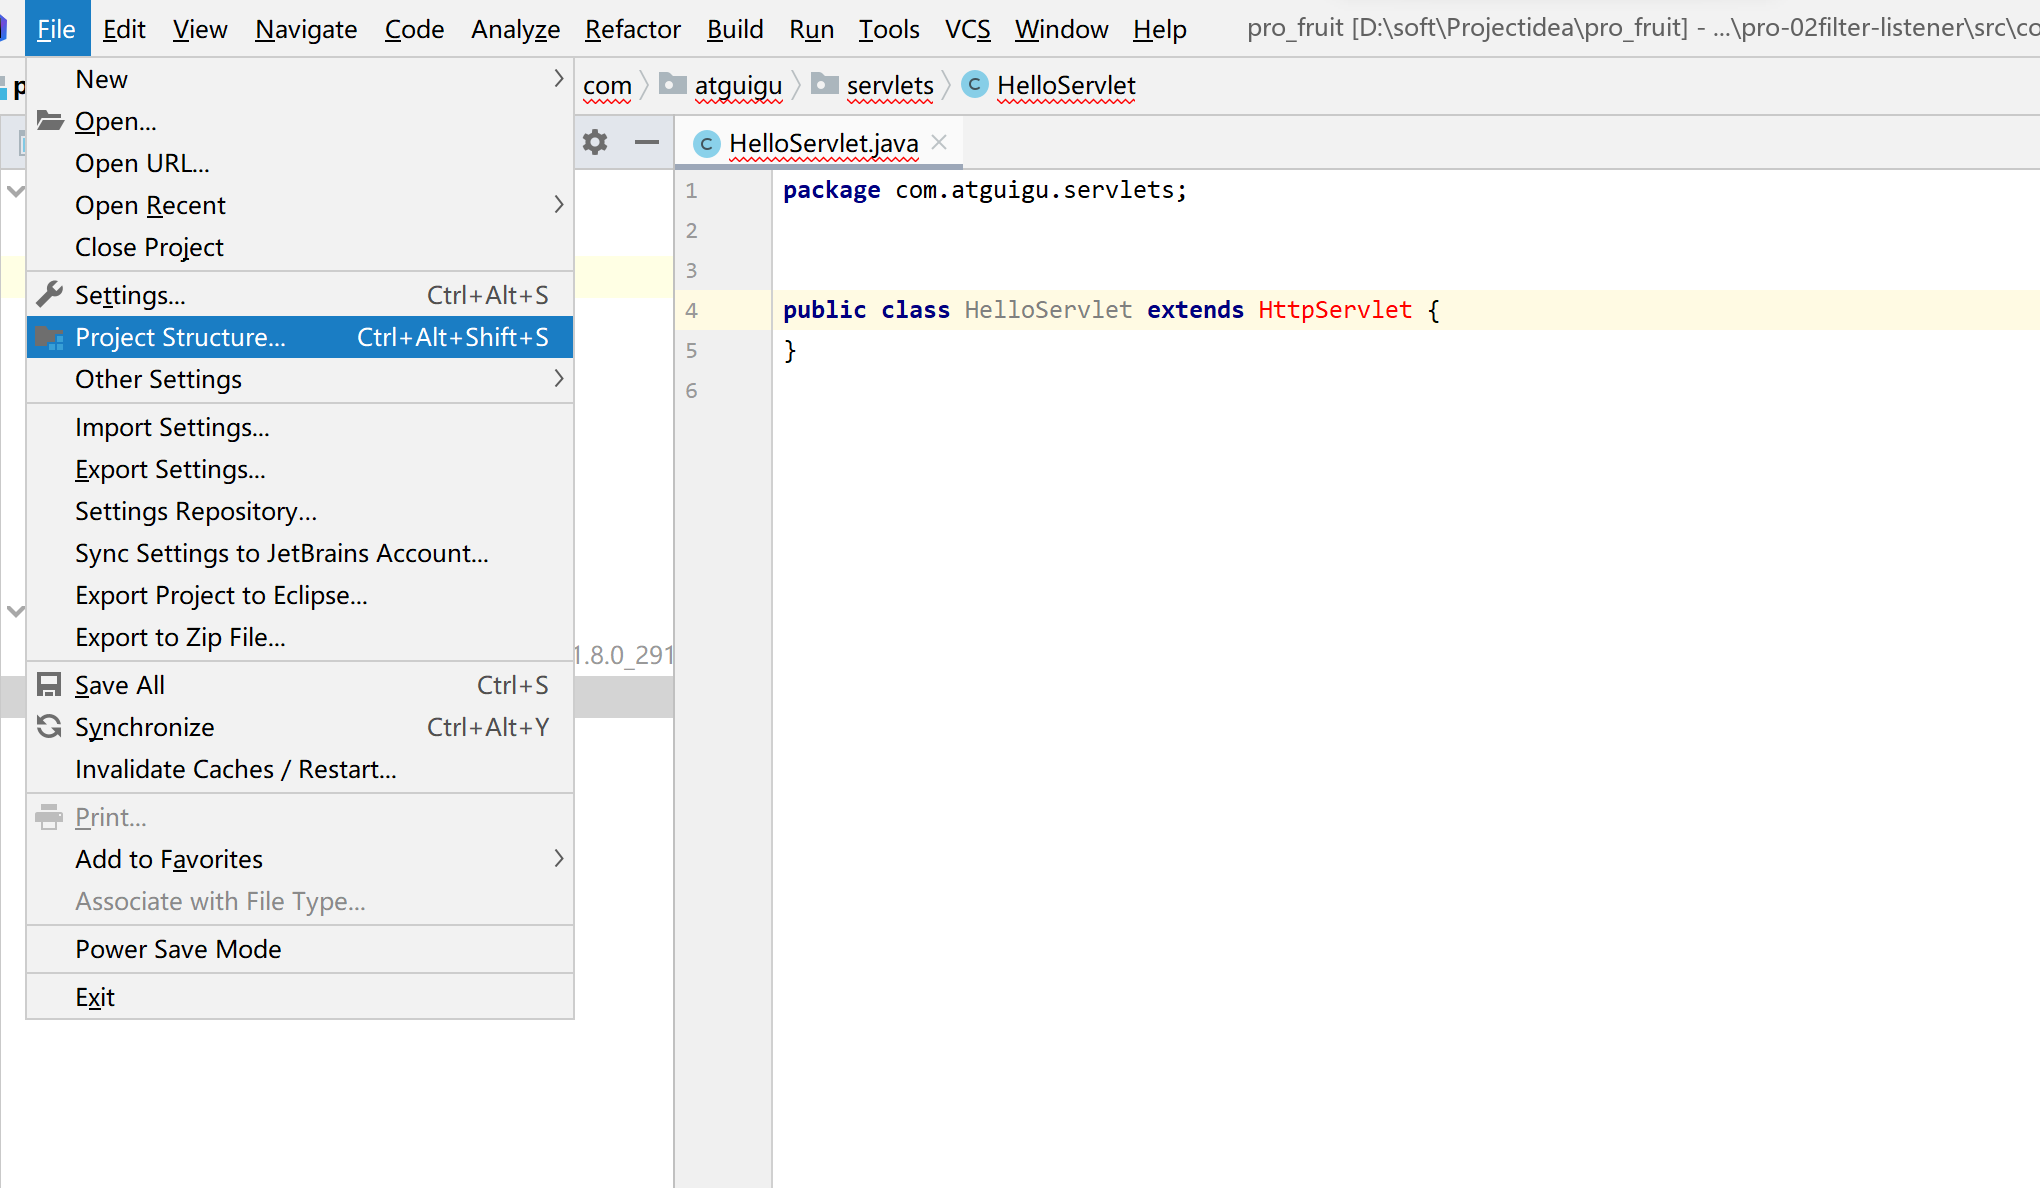The height and width of the screenshot is (1188, 2040).
Task: Choose Exit from File menu
Action: pos(300,997)
